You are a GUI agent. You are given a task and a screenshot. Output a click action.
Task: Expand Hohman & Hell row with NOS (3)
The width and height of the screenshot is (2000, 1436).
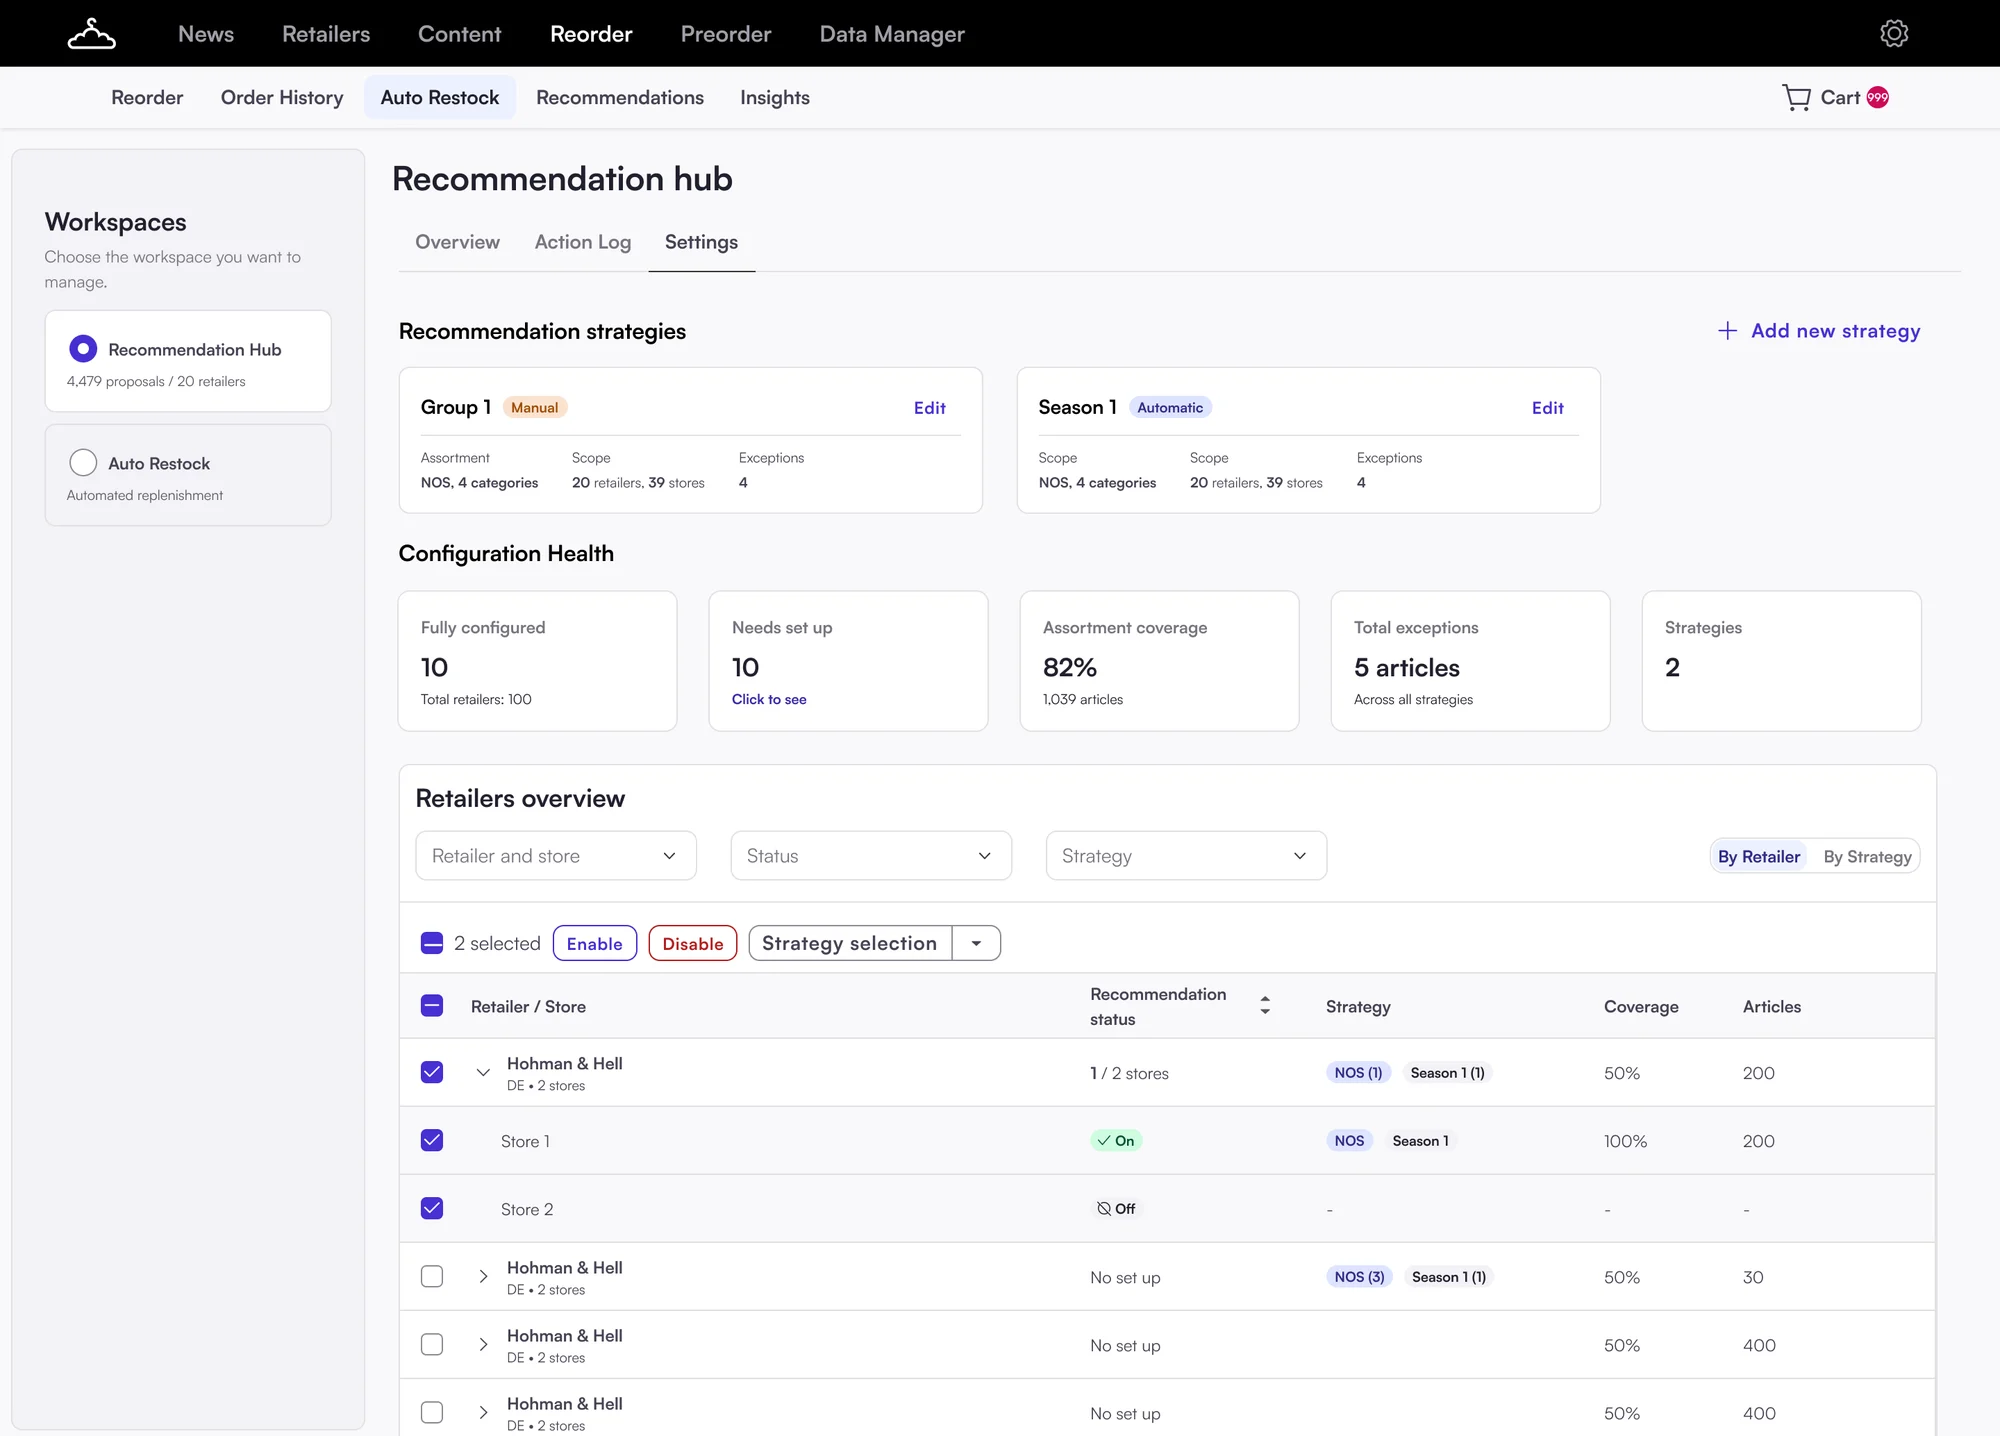(x=483, y=1277)
